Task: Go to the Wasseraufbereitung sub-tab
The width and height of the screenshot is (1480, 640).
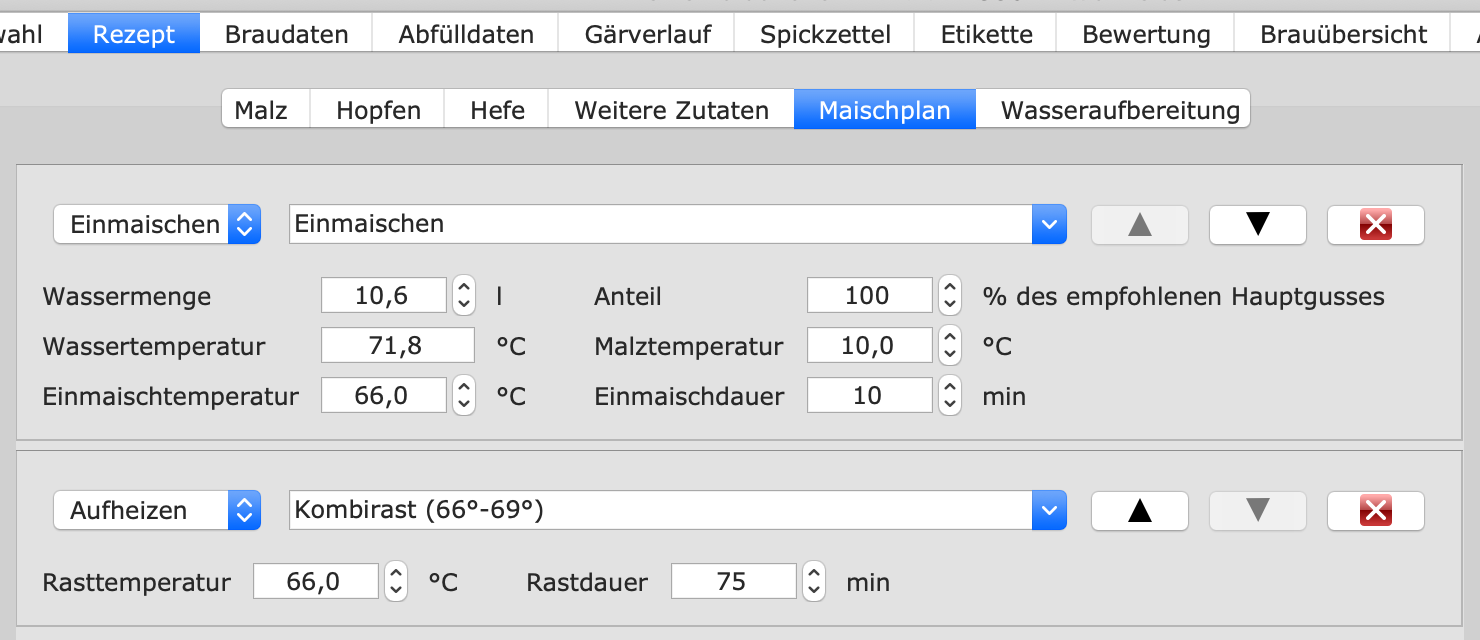Action: [1120, 110]
